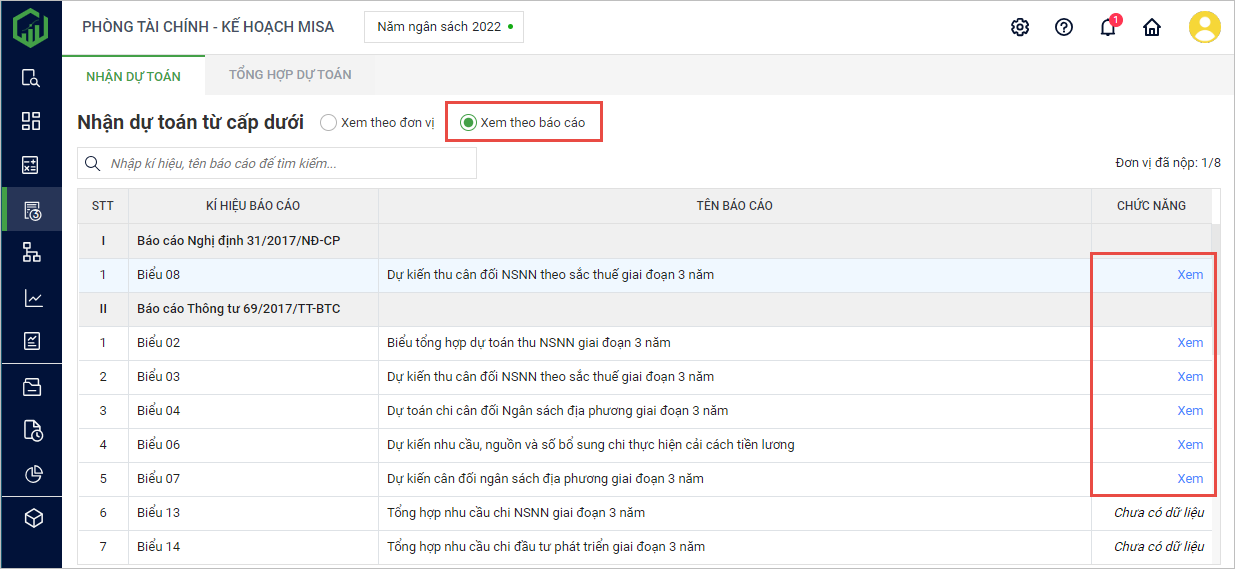This screenshot has height=569, width=1235.
Task: Click the yellow user avatar
Action: point(1204,27)
